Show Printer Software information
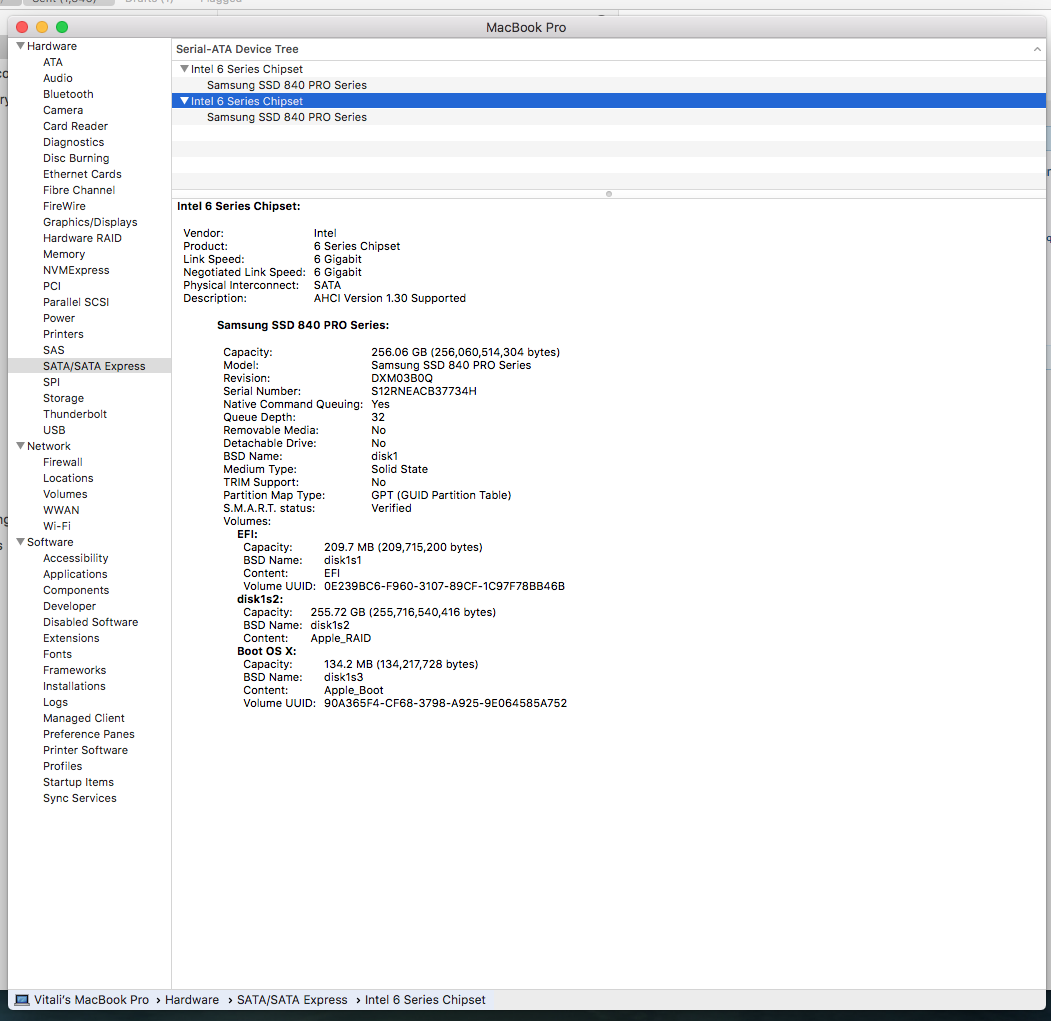Viewport: 1051px width, 1021px height. coord(85,750)
